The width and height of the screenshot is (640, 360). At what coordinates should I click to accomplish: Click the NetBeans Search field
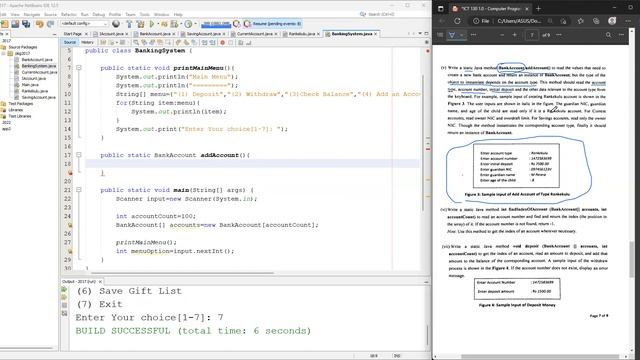(x=381, y=14)
